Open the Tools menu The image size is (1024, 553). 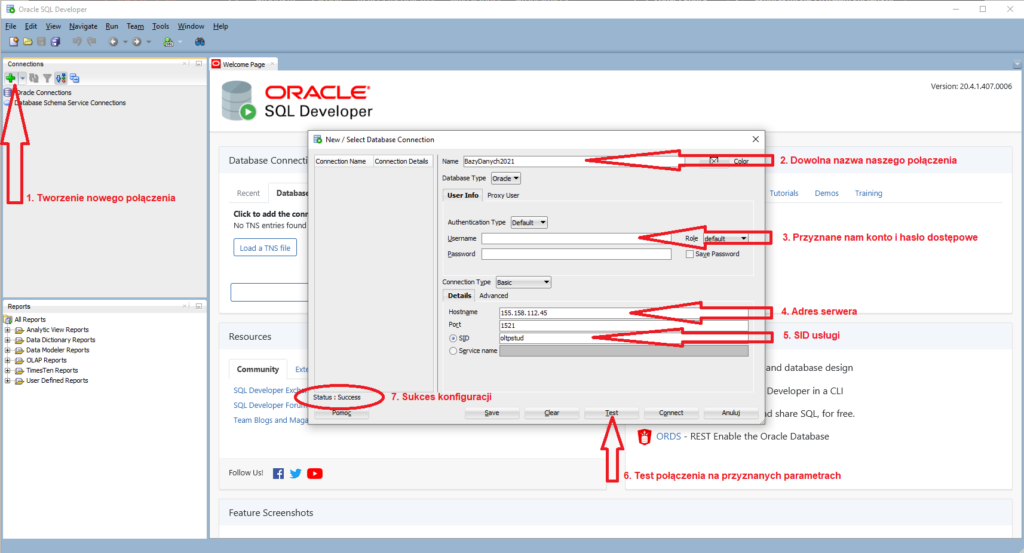[160, 26]
